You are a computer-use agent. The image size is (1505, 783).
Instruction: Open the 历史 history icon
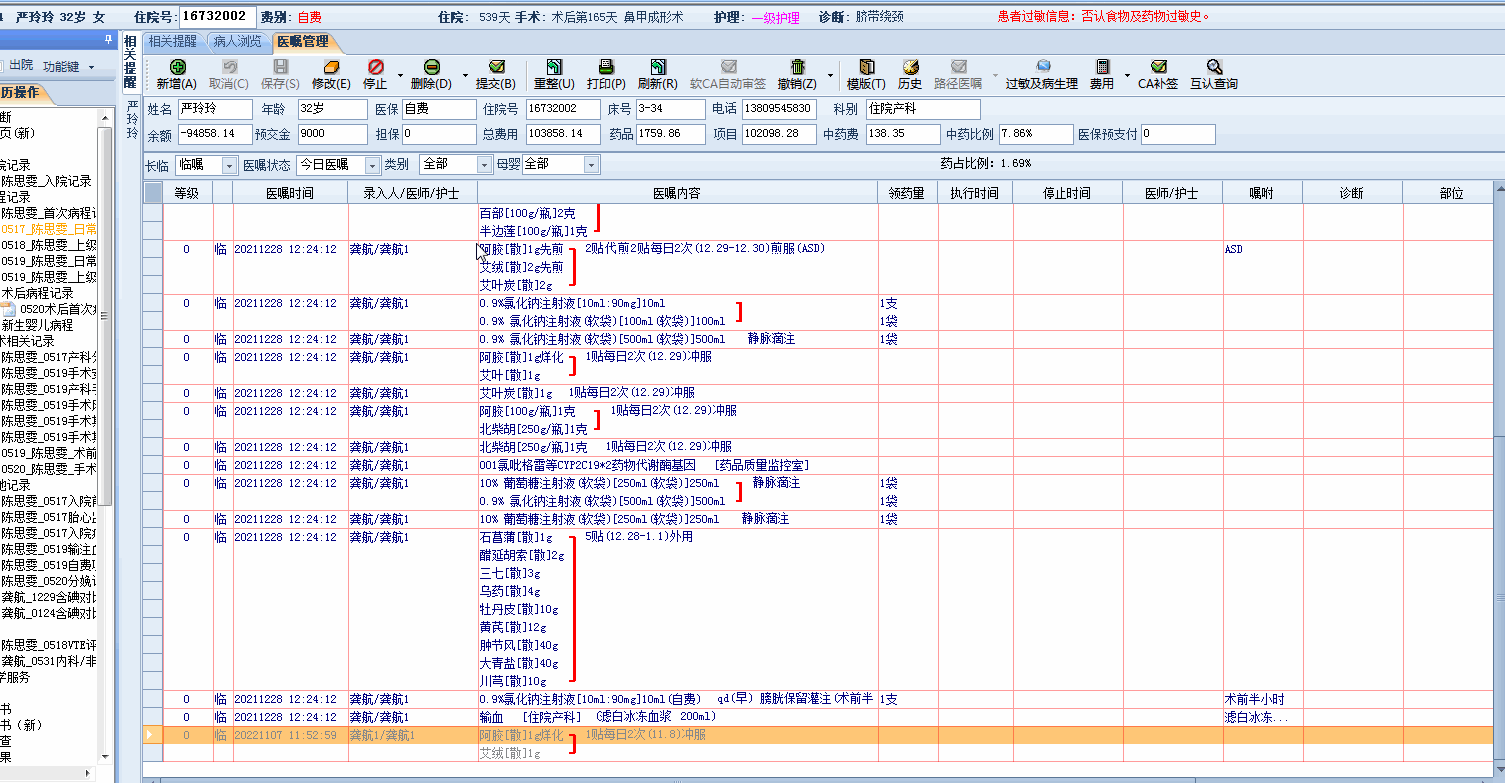tap(910, 67)
